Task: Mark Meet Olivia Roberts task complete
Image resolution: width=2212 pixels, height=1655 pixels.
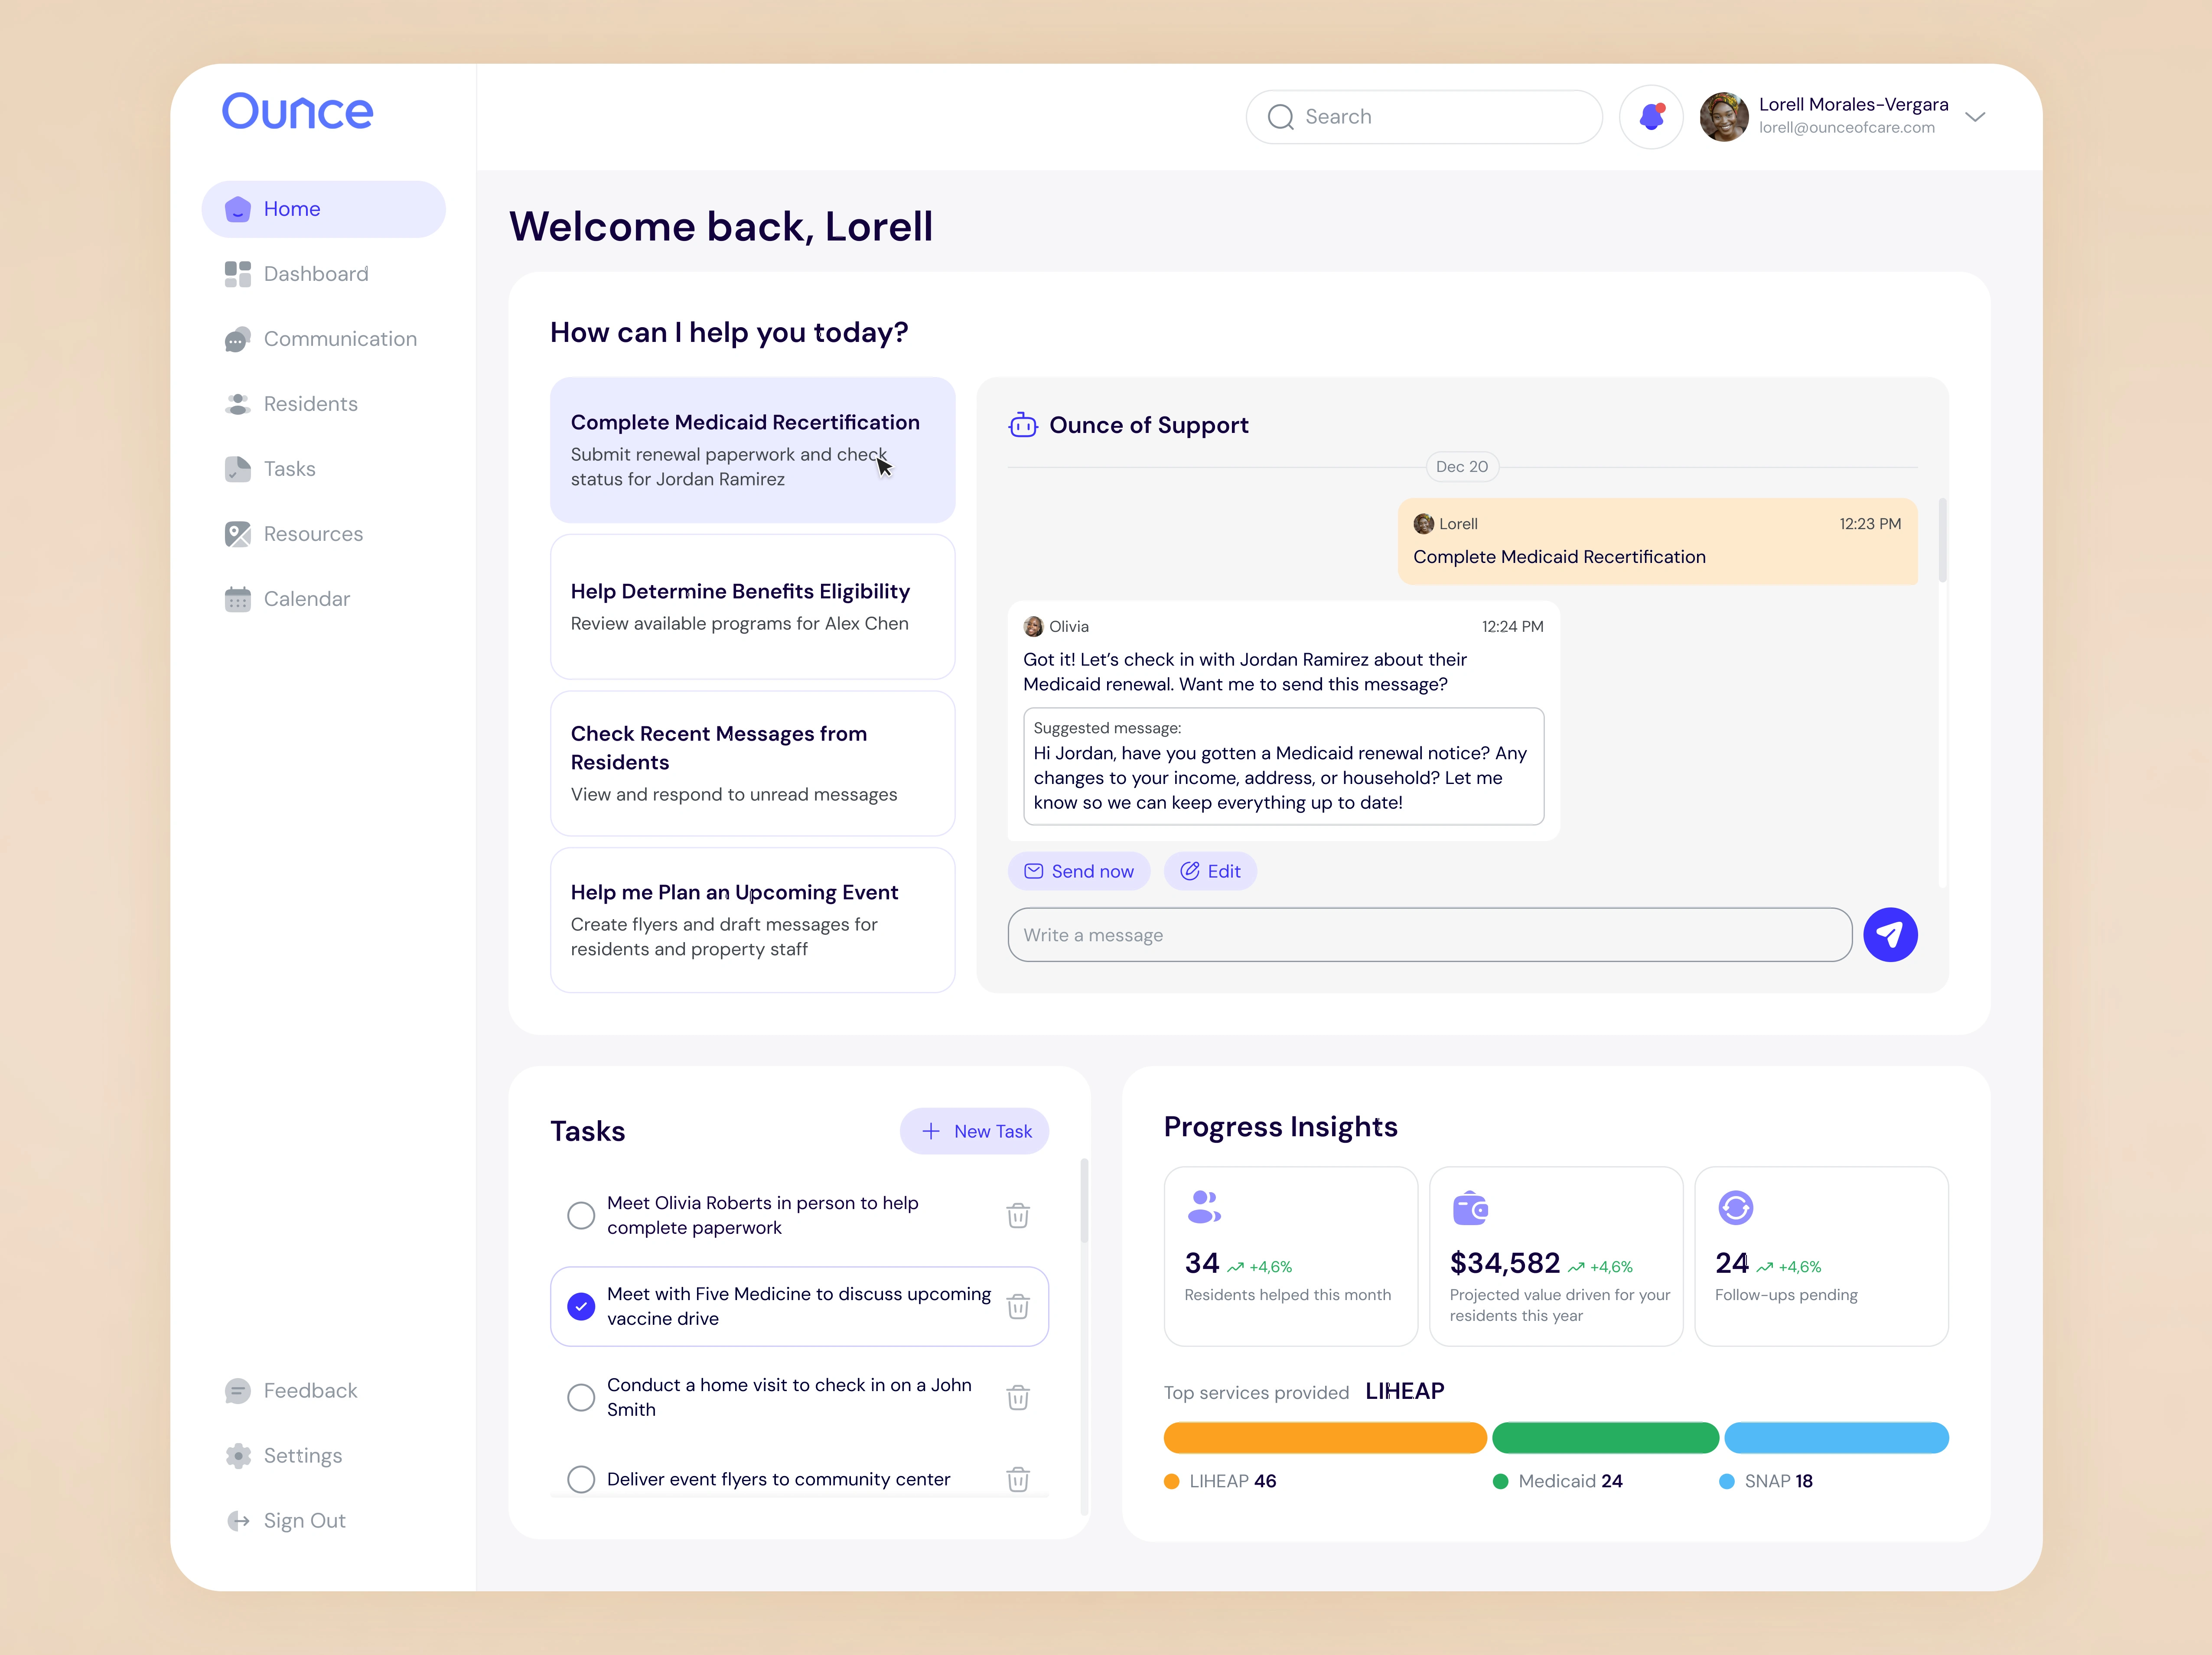Action: (581, 1215)
